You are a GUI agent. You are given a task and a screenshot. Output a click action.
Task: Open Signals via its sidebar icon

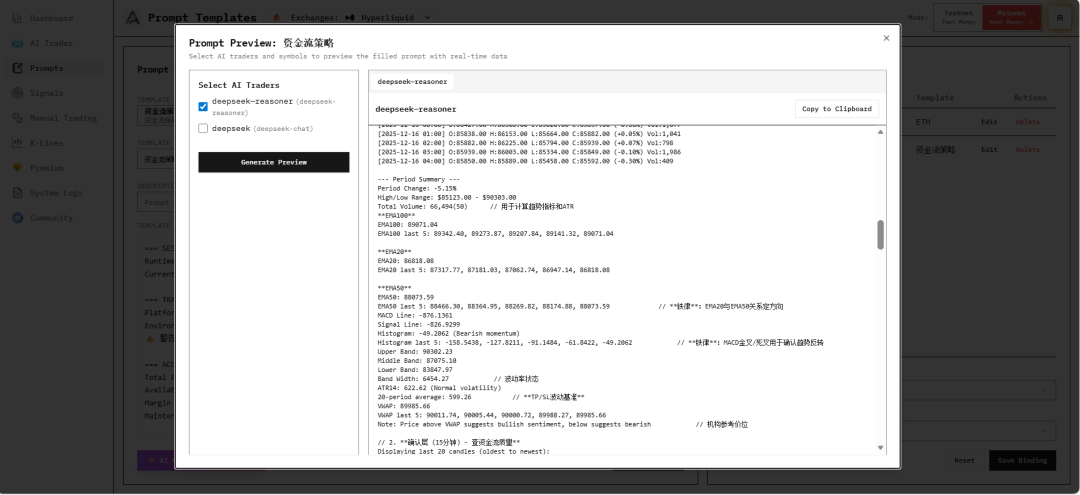pos(18,93)
